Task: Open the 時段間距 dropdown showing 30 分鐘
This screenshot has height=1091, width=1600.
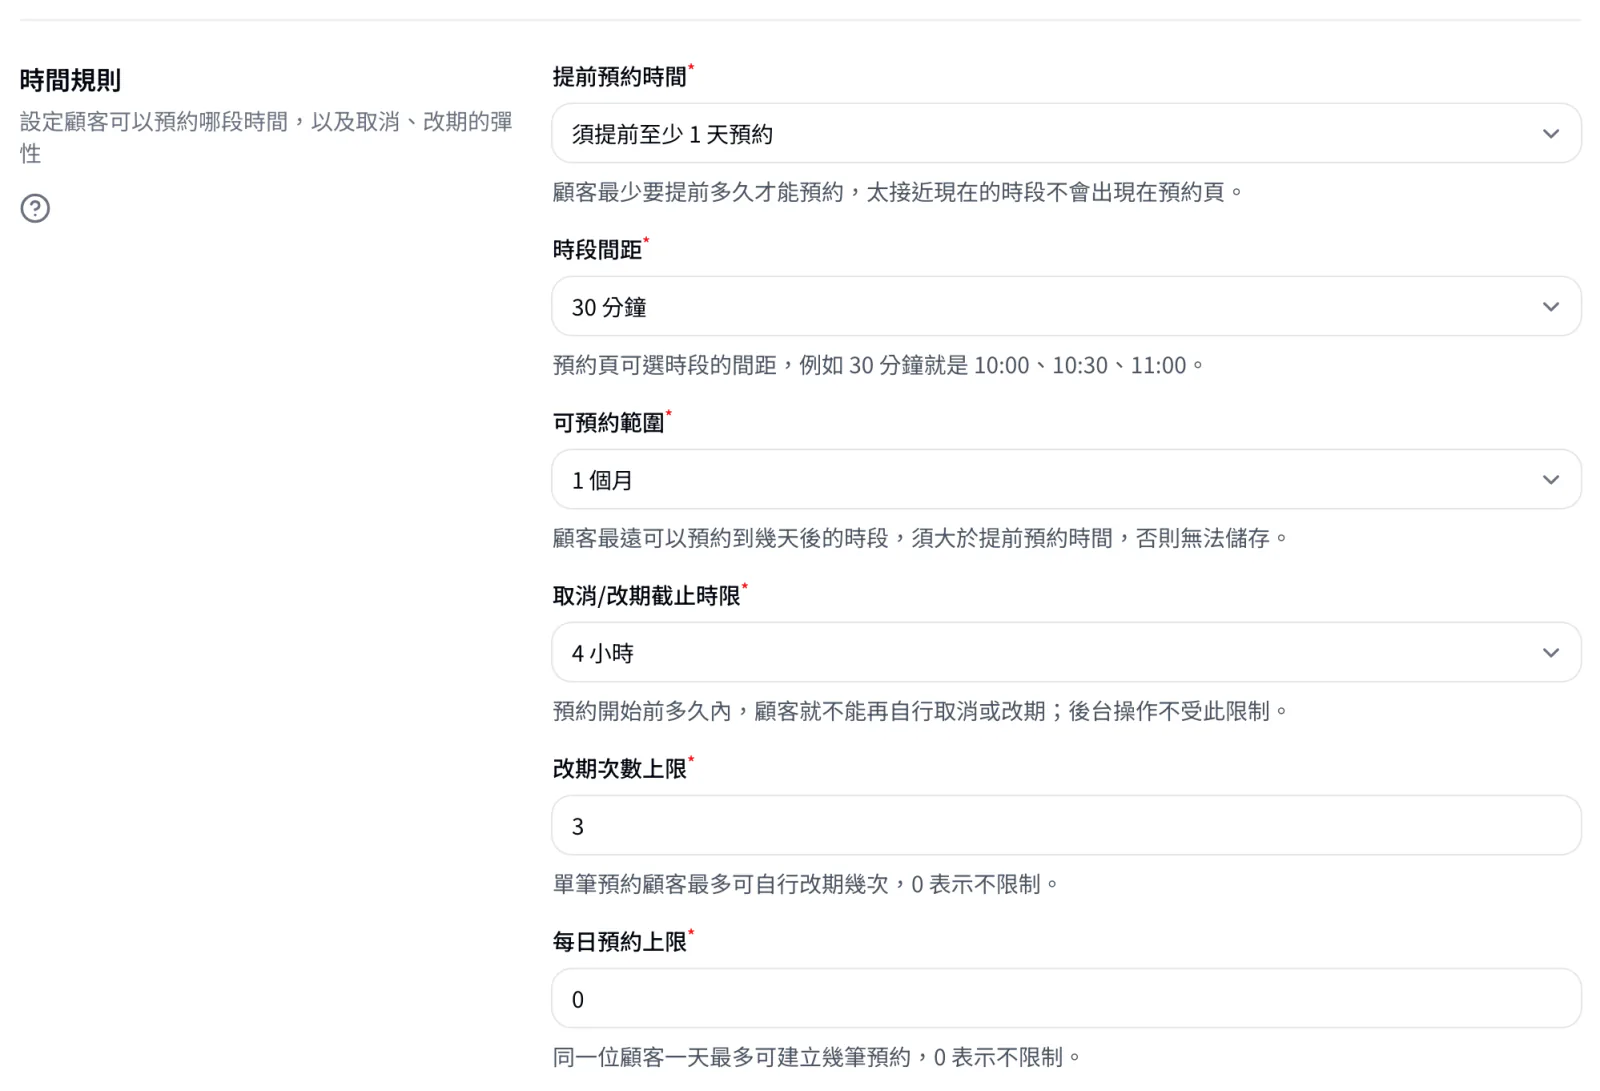Action: 1066,306
